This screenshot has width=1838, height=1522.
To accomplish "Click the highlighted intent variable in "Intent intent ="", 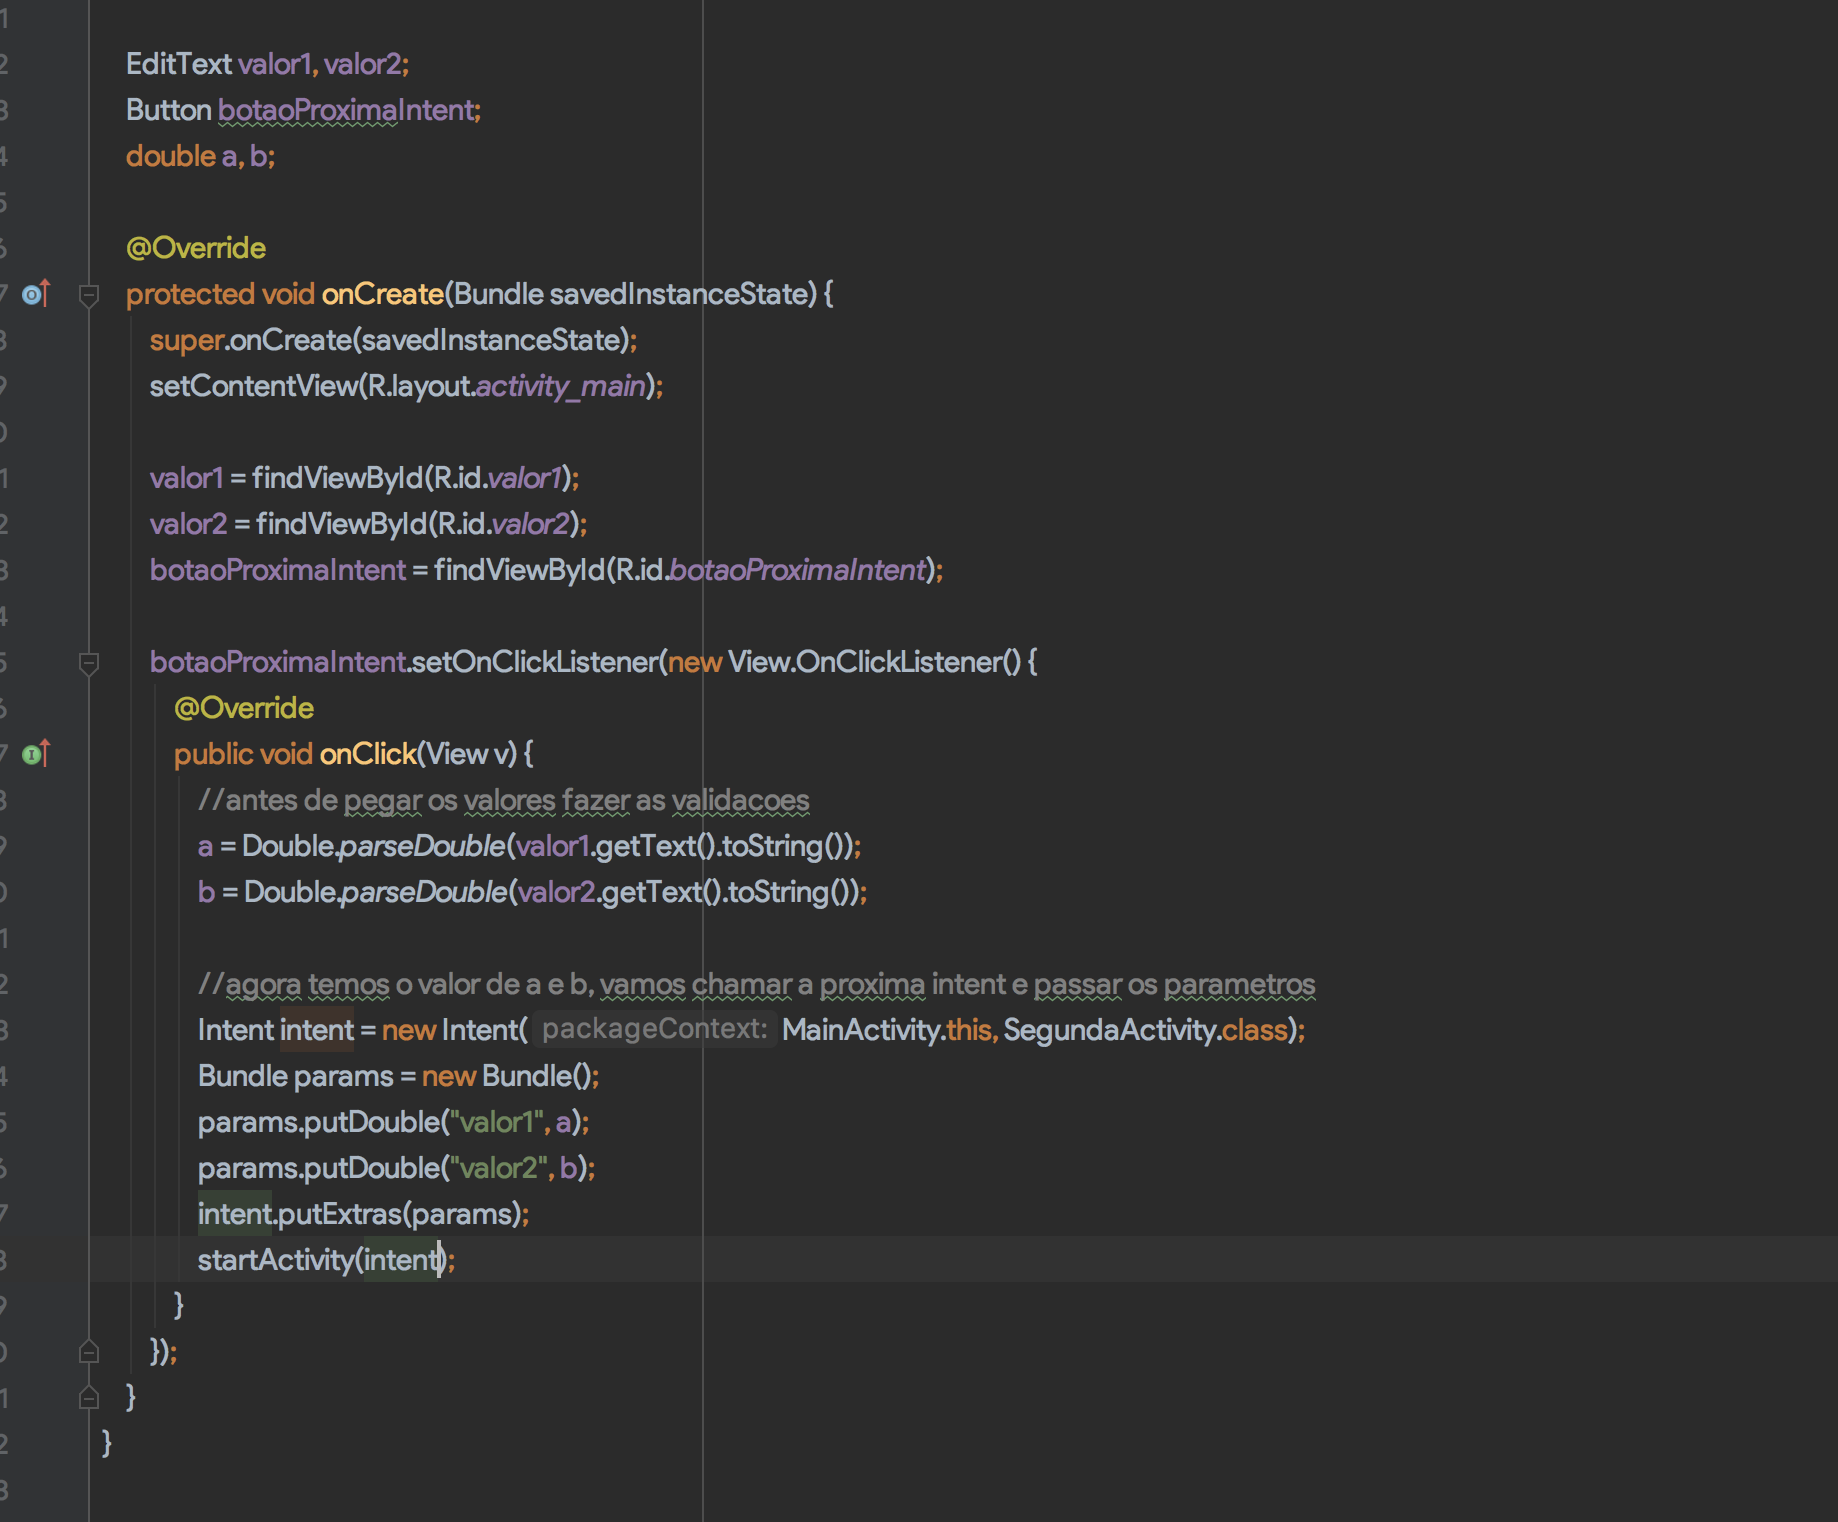I will 317,1030.
